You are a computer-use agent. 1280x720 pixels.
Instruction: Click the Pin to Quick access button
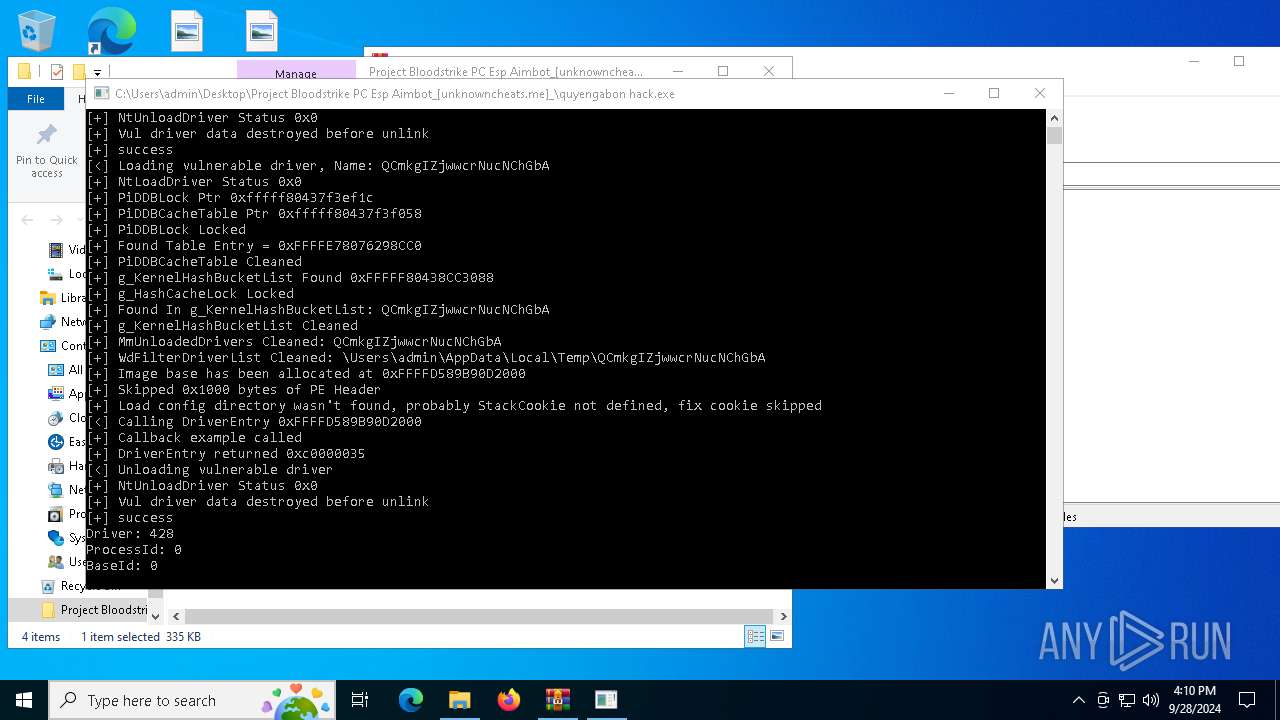click(46, 152)
